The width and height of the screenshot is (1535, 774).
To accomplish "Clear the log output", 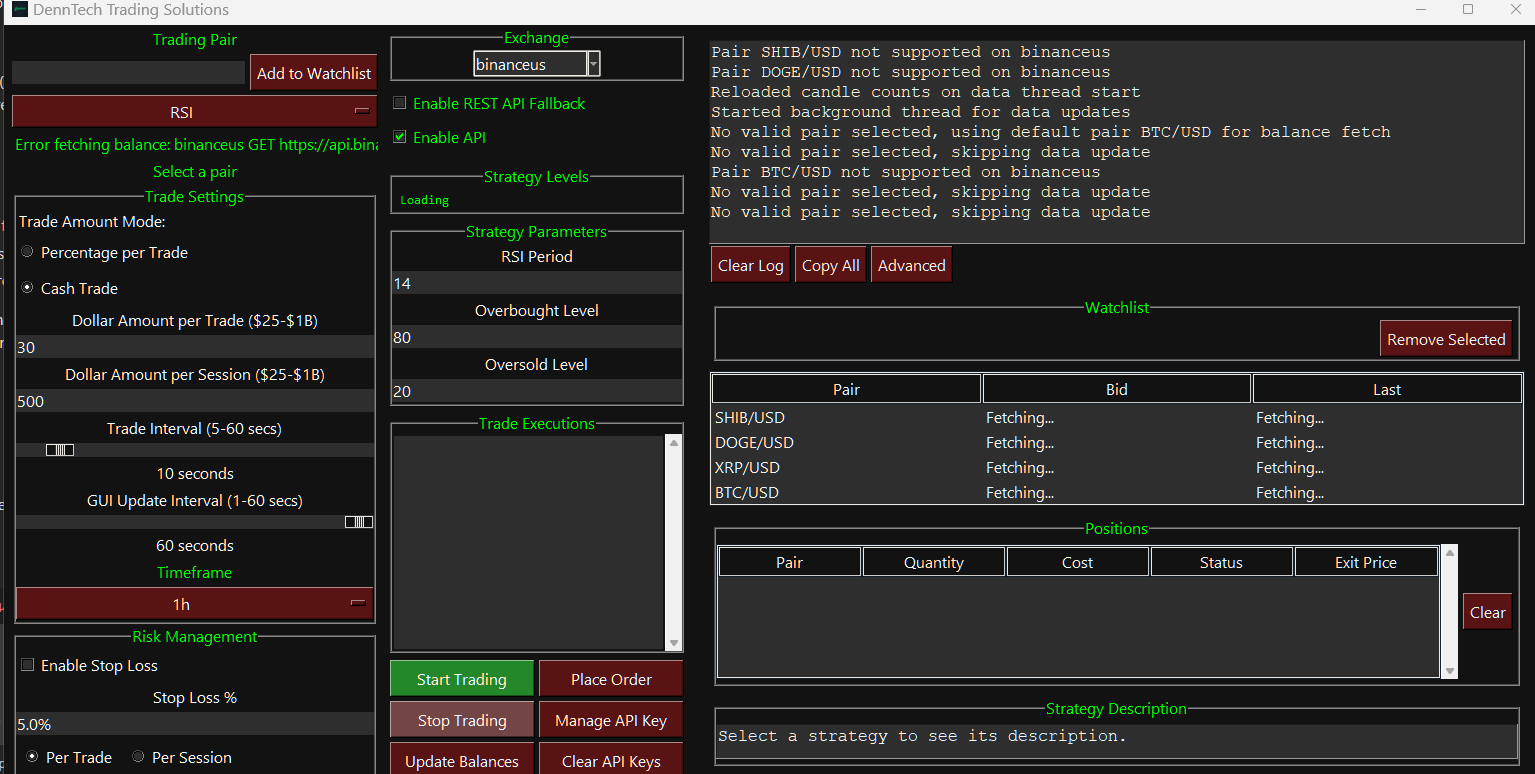I will 750,264.
